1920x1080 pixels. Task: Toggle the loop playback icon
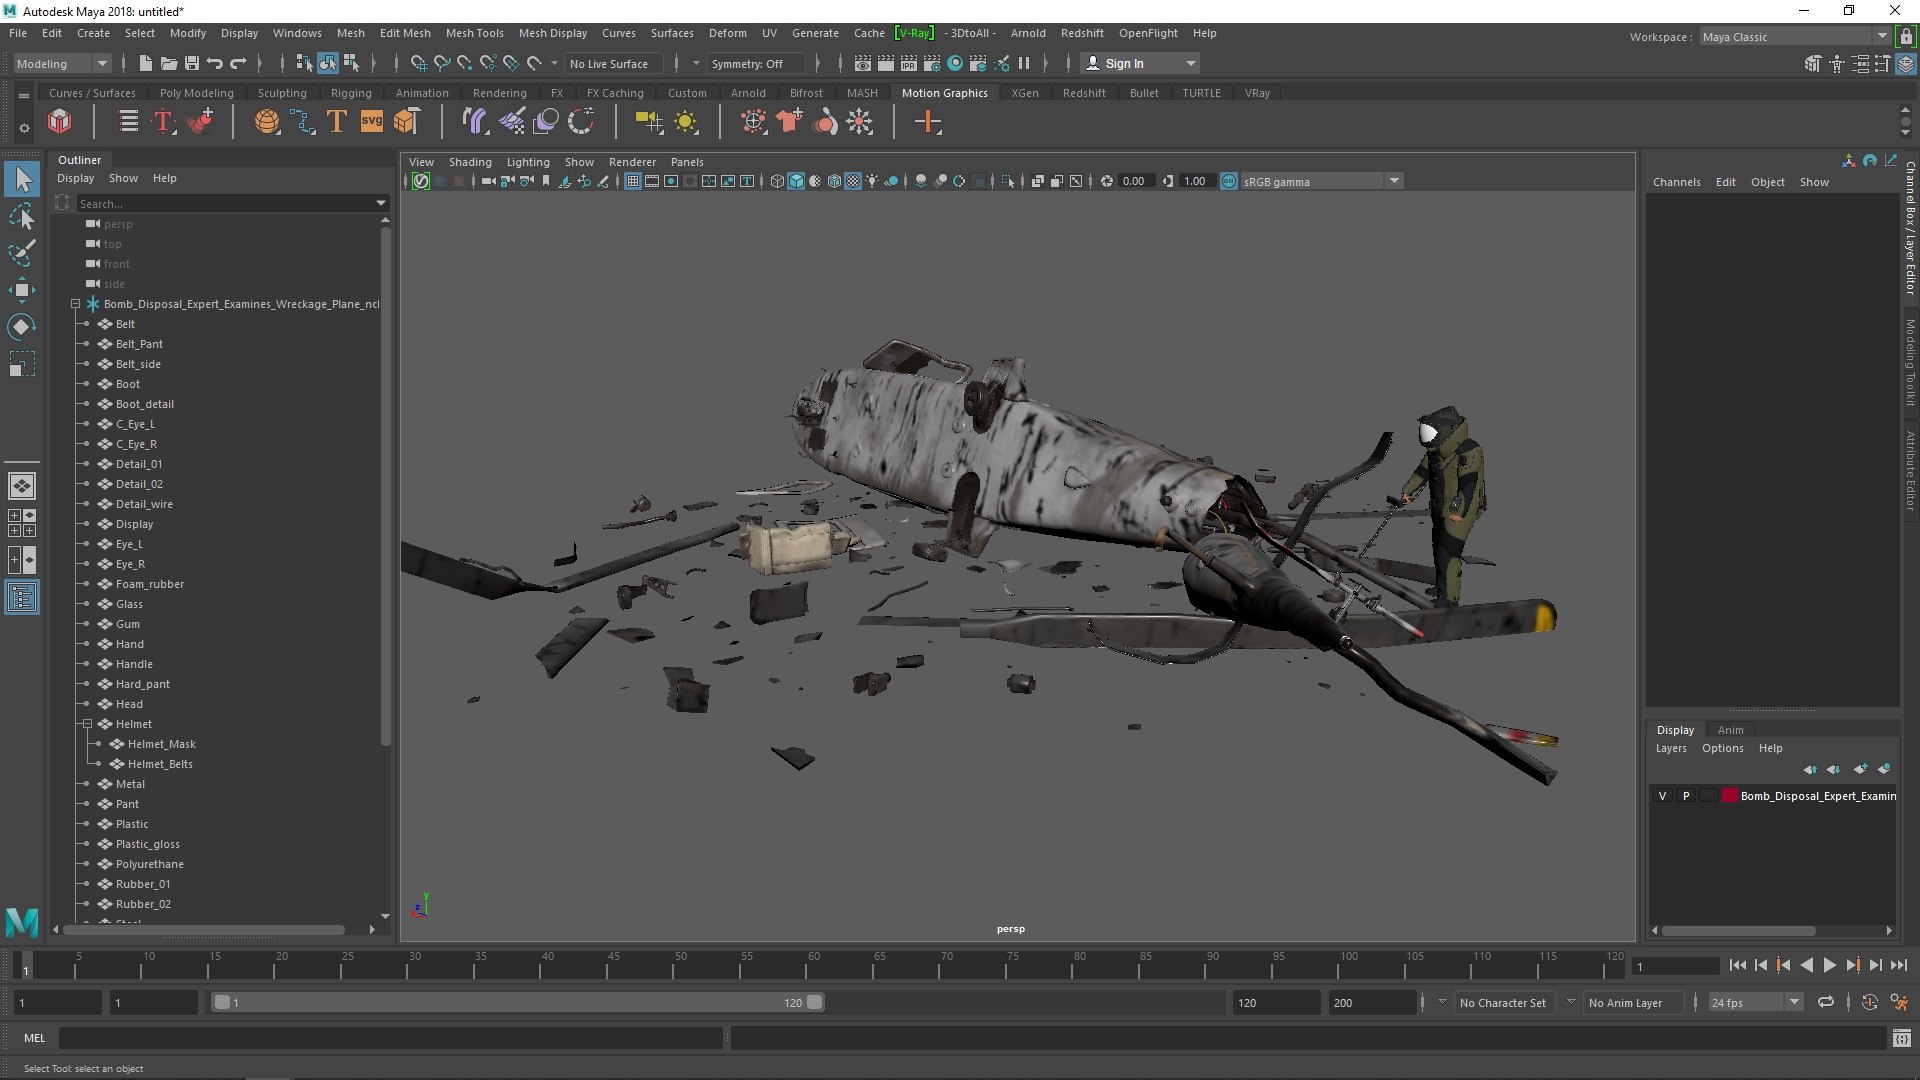(1826, 1002)
